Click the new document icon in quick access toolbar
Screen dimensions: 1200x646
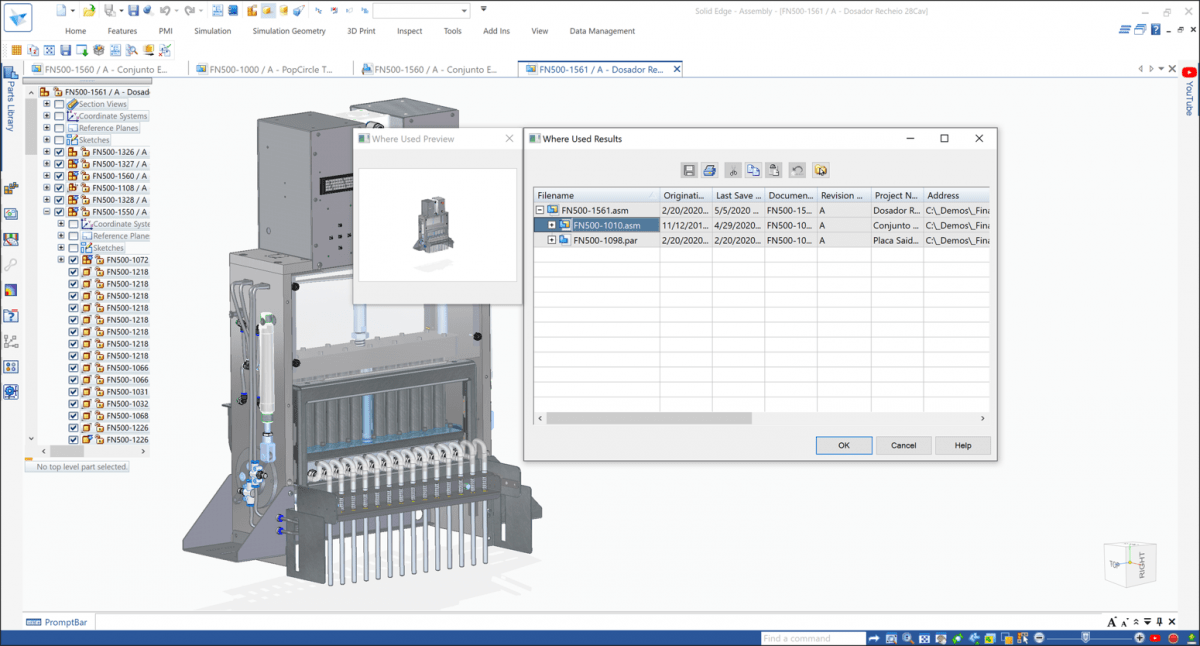(62, 10)
